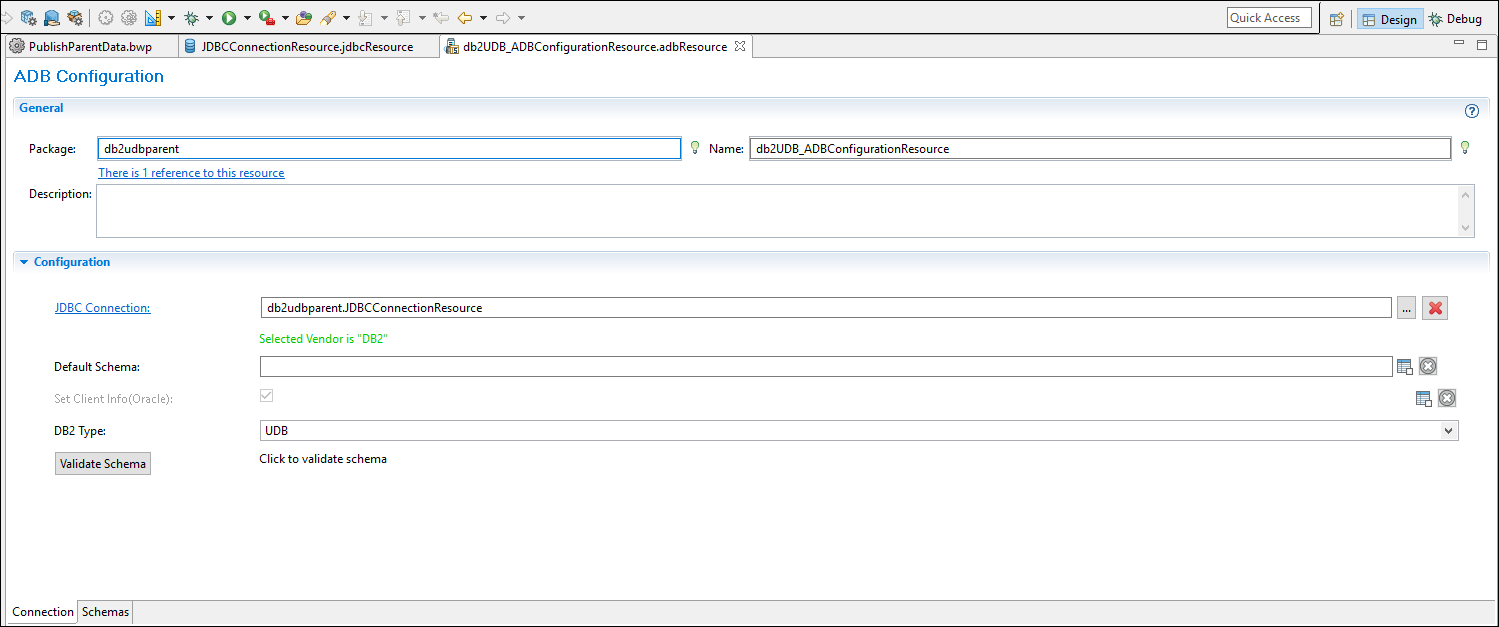This screenshot has width=1499, height=627.
Task: Maximize the editor area
Action: click(x=1482, y=45)
